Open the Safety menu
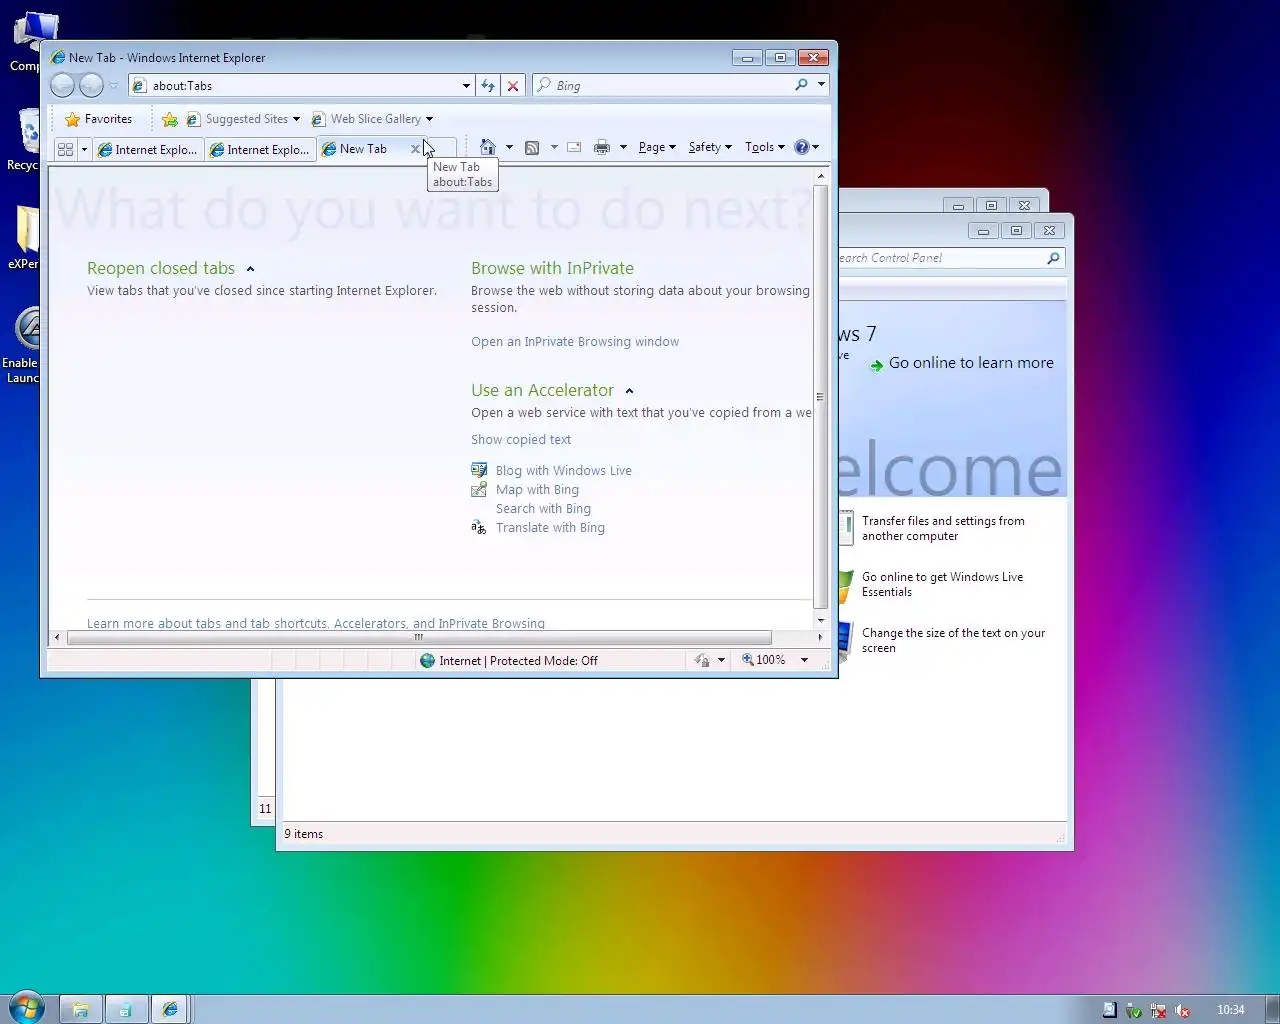Viewport: 1280px width, 1024px height. click(x=710, y=147)
